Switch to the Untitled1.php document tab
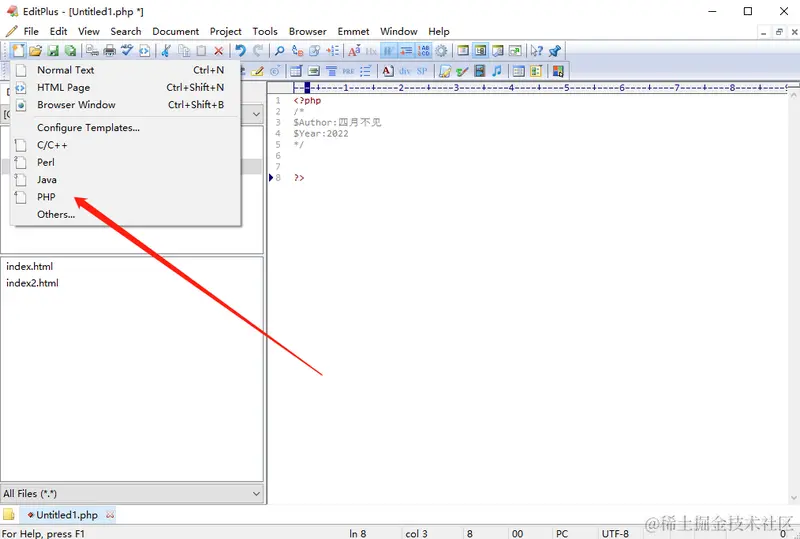 click(67, 515)
